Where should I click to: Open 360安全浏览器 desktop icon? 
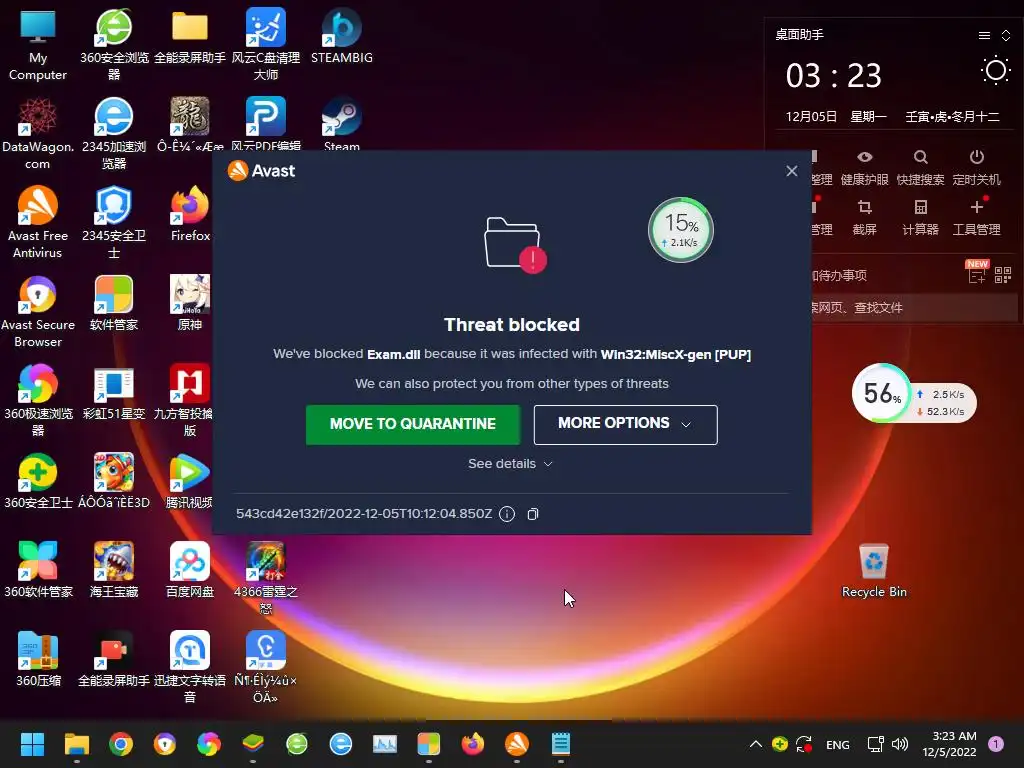(114, 44)
